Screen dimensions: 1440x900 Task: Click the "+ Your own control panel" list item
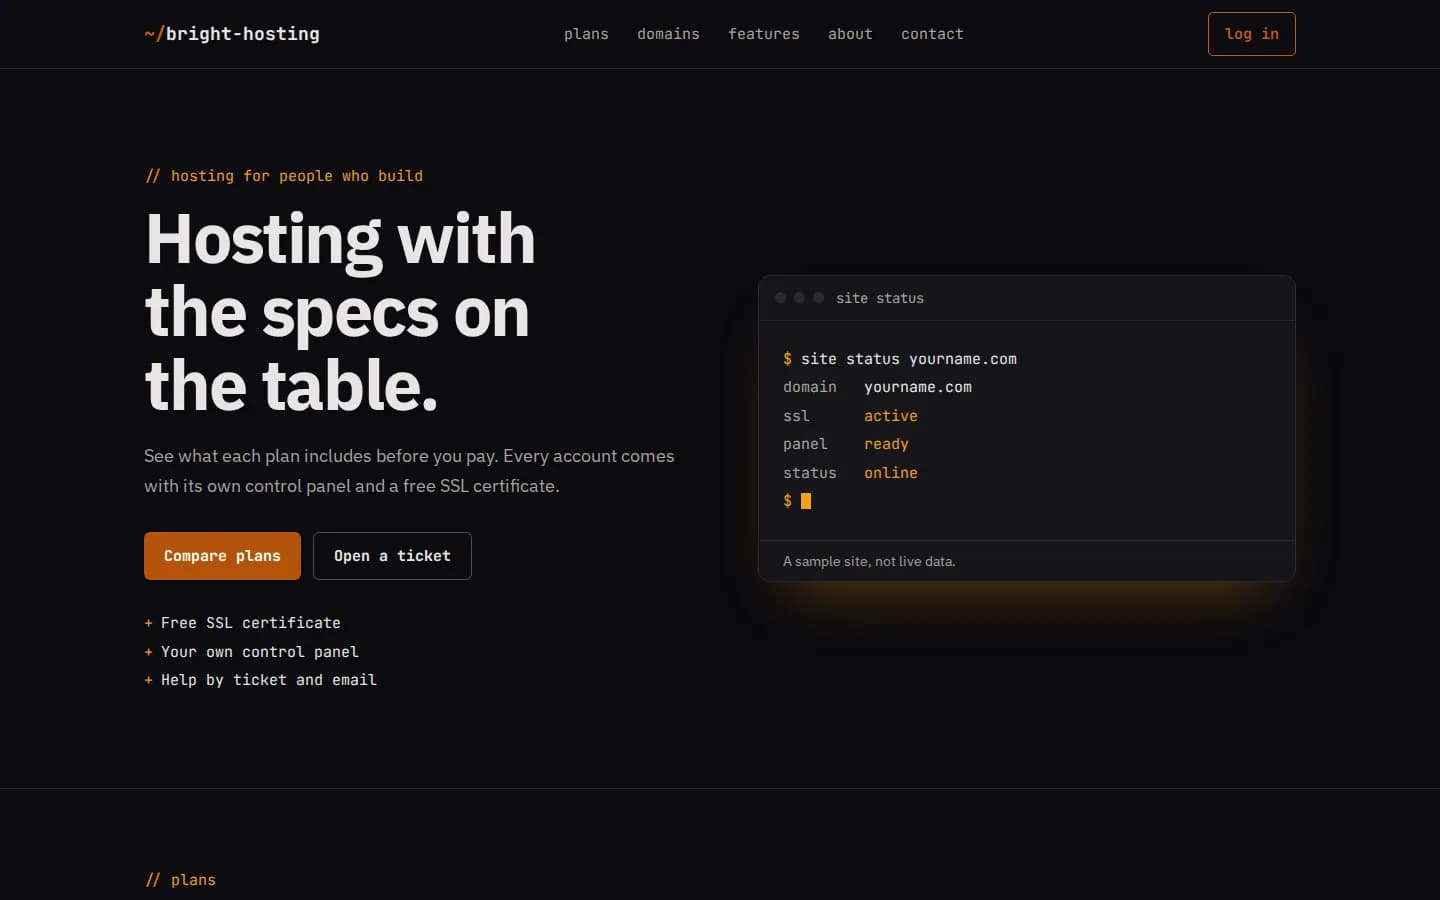[251, 652]
